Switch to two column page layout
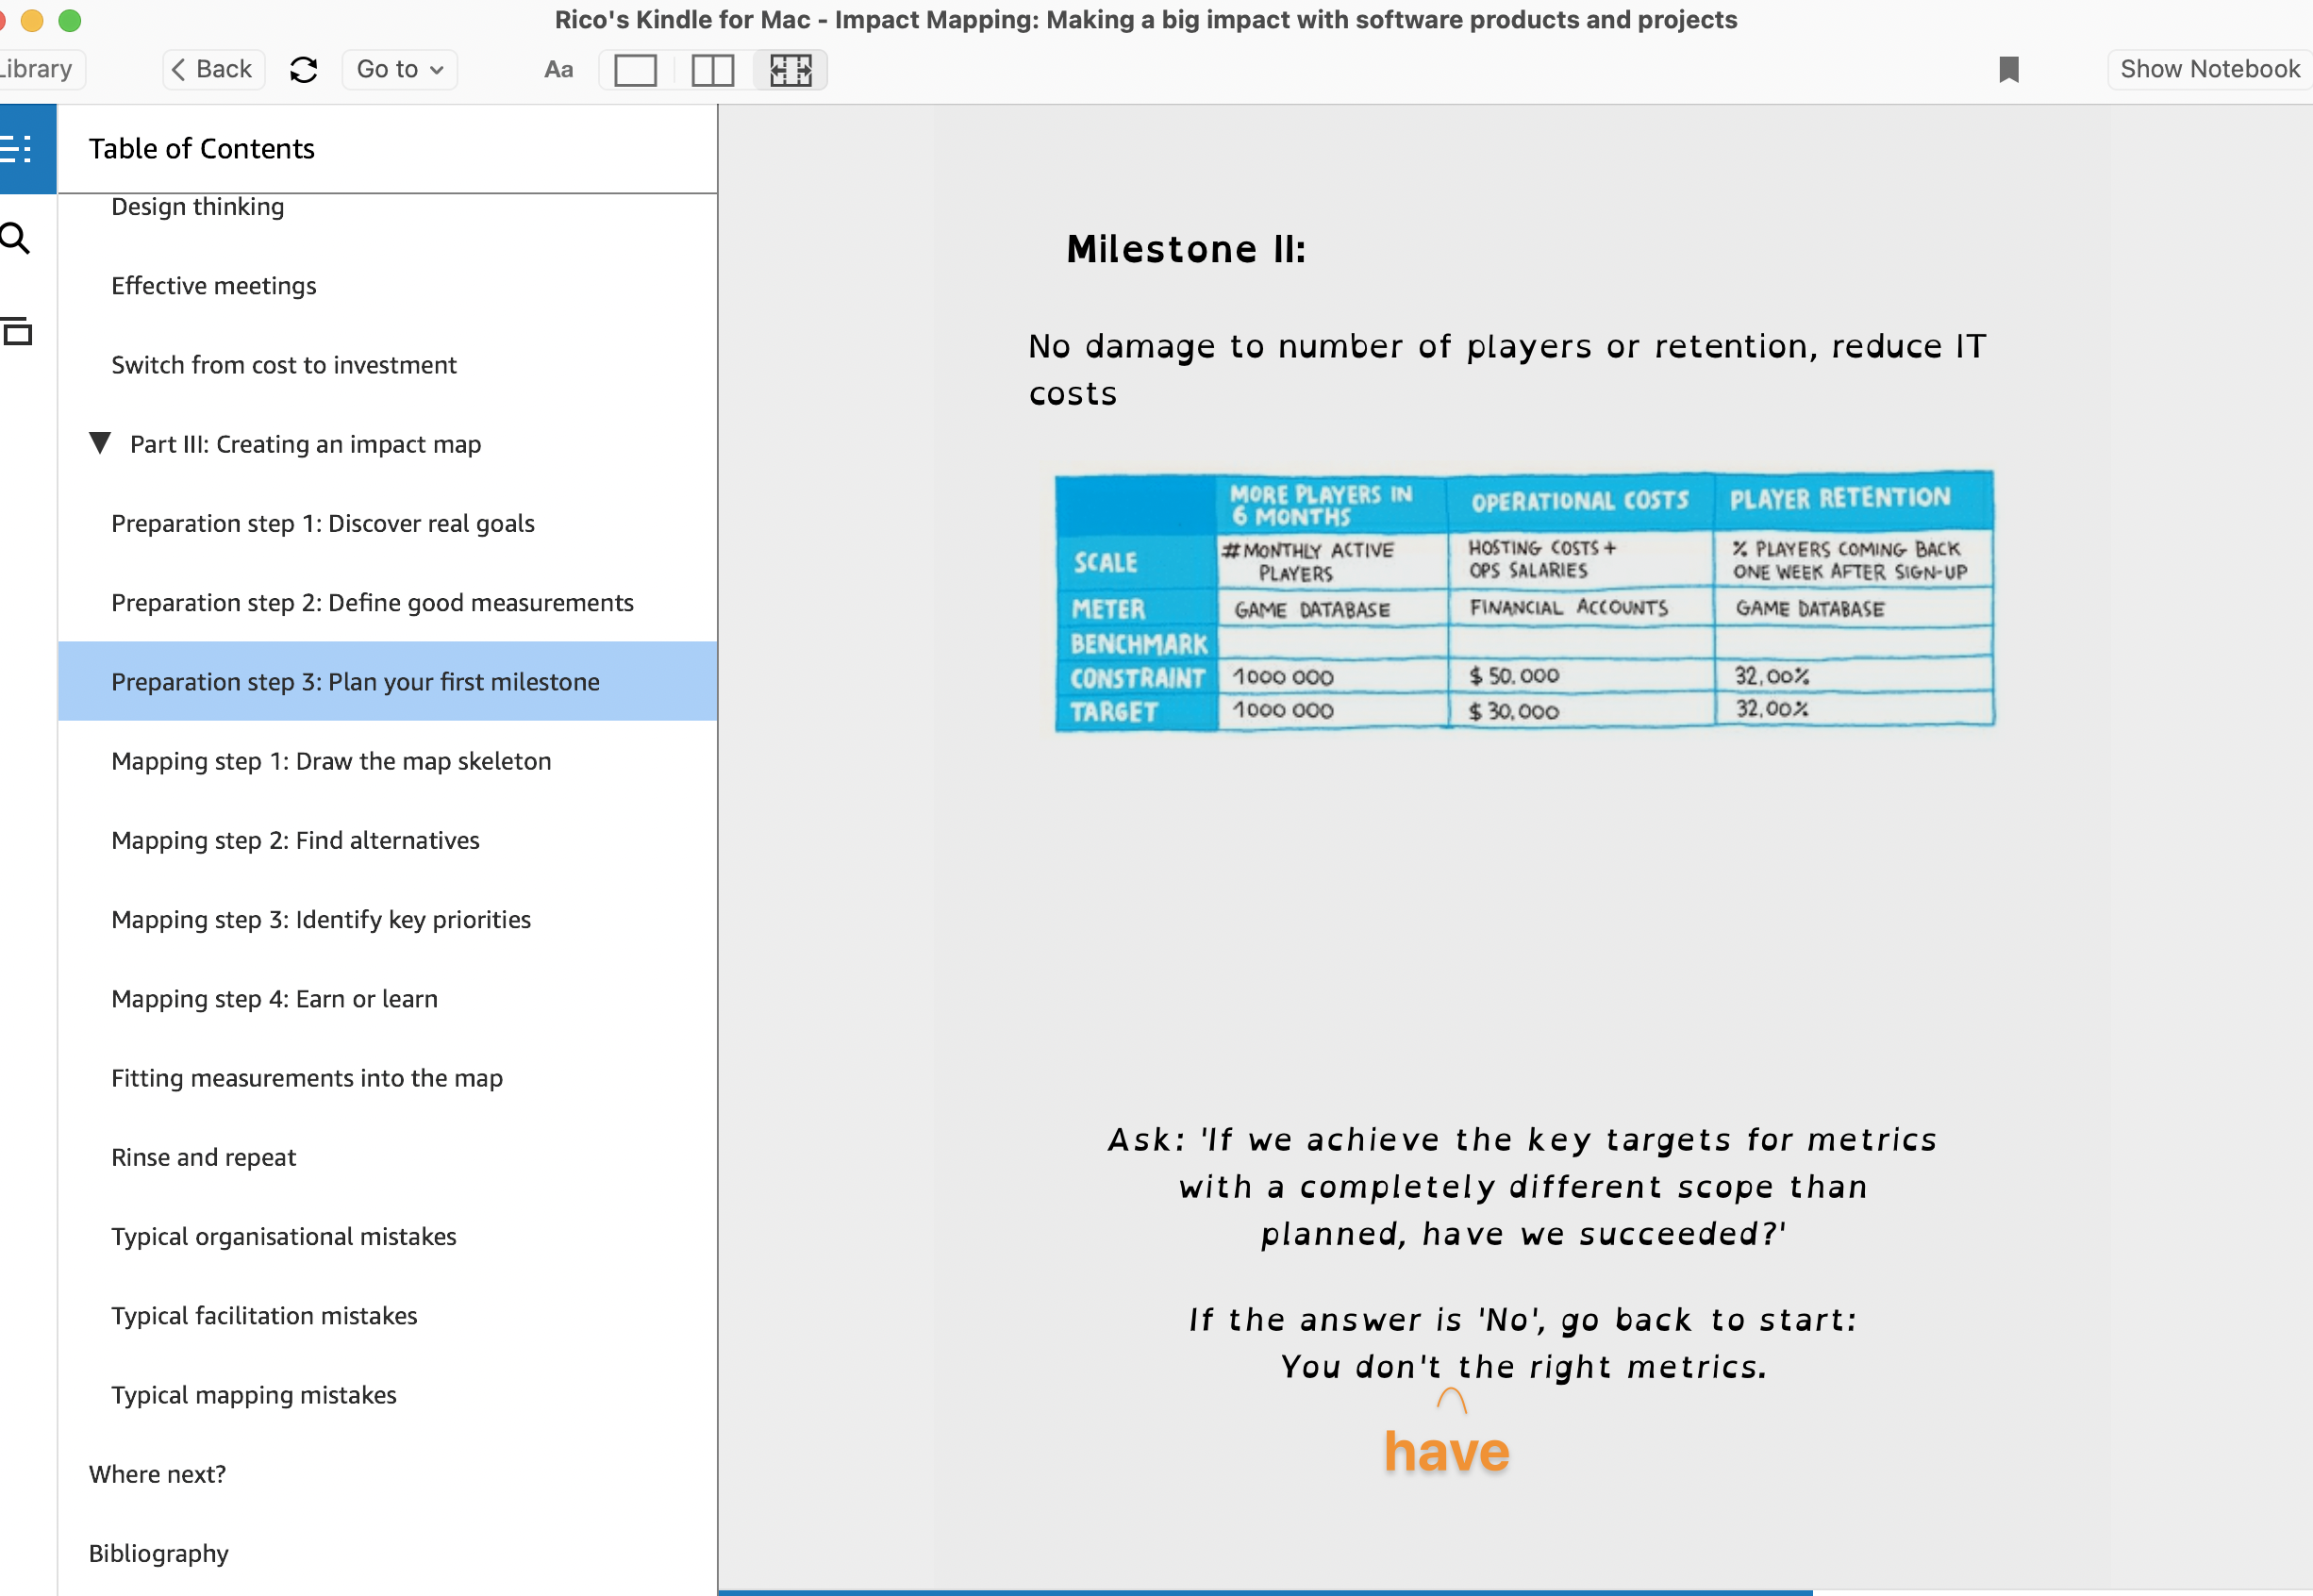 [x=712, y=70]
